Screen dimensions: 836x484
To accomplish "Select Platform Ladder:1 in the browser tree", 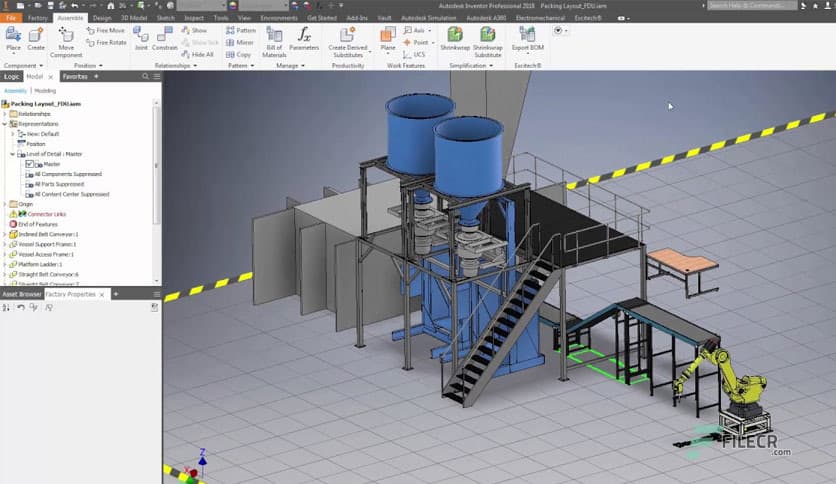I will (40, 264).
